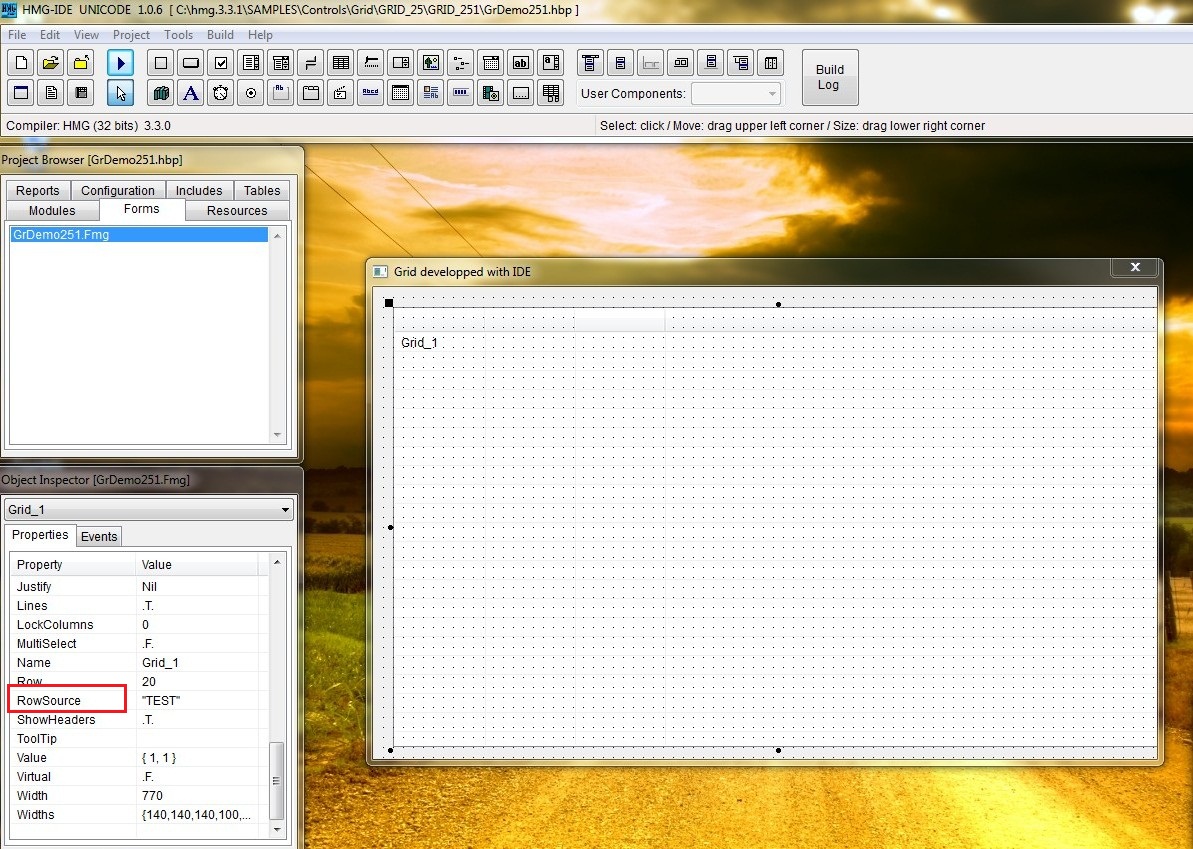Select the Label control tool
The height and width of the screenshot is (849, 1193).
tap(190, 92)
